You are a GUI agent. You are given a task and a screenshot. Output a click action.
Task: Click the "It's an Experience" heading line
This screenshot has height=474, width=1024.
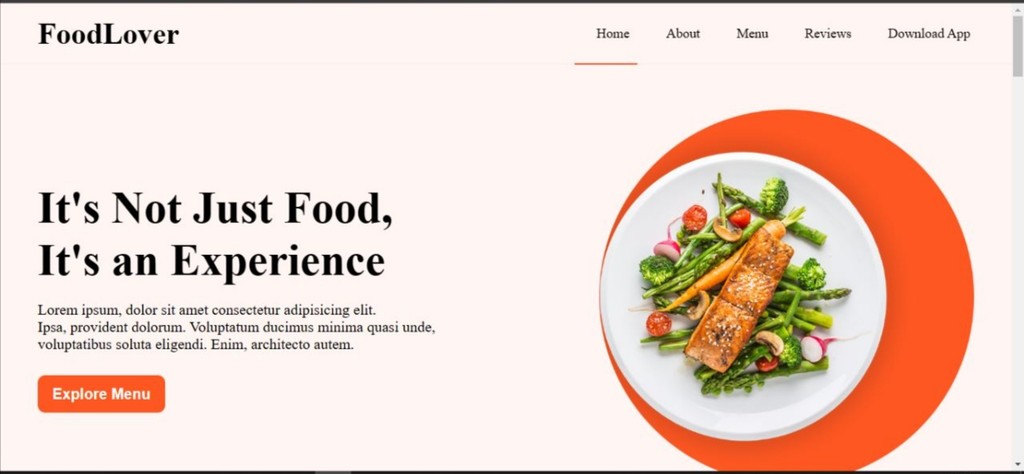coord(212,261)
